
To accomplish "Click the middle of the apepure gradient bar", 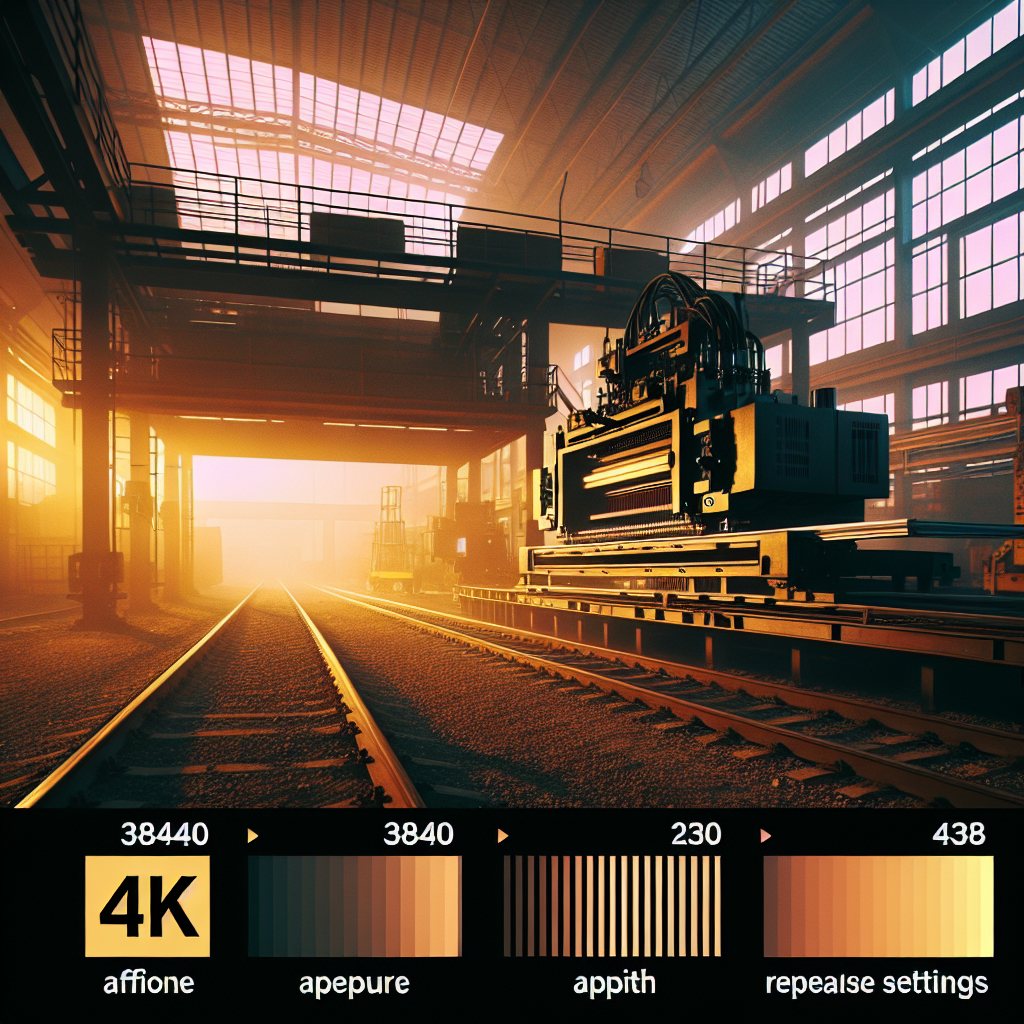I will 354,906.
